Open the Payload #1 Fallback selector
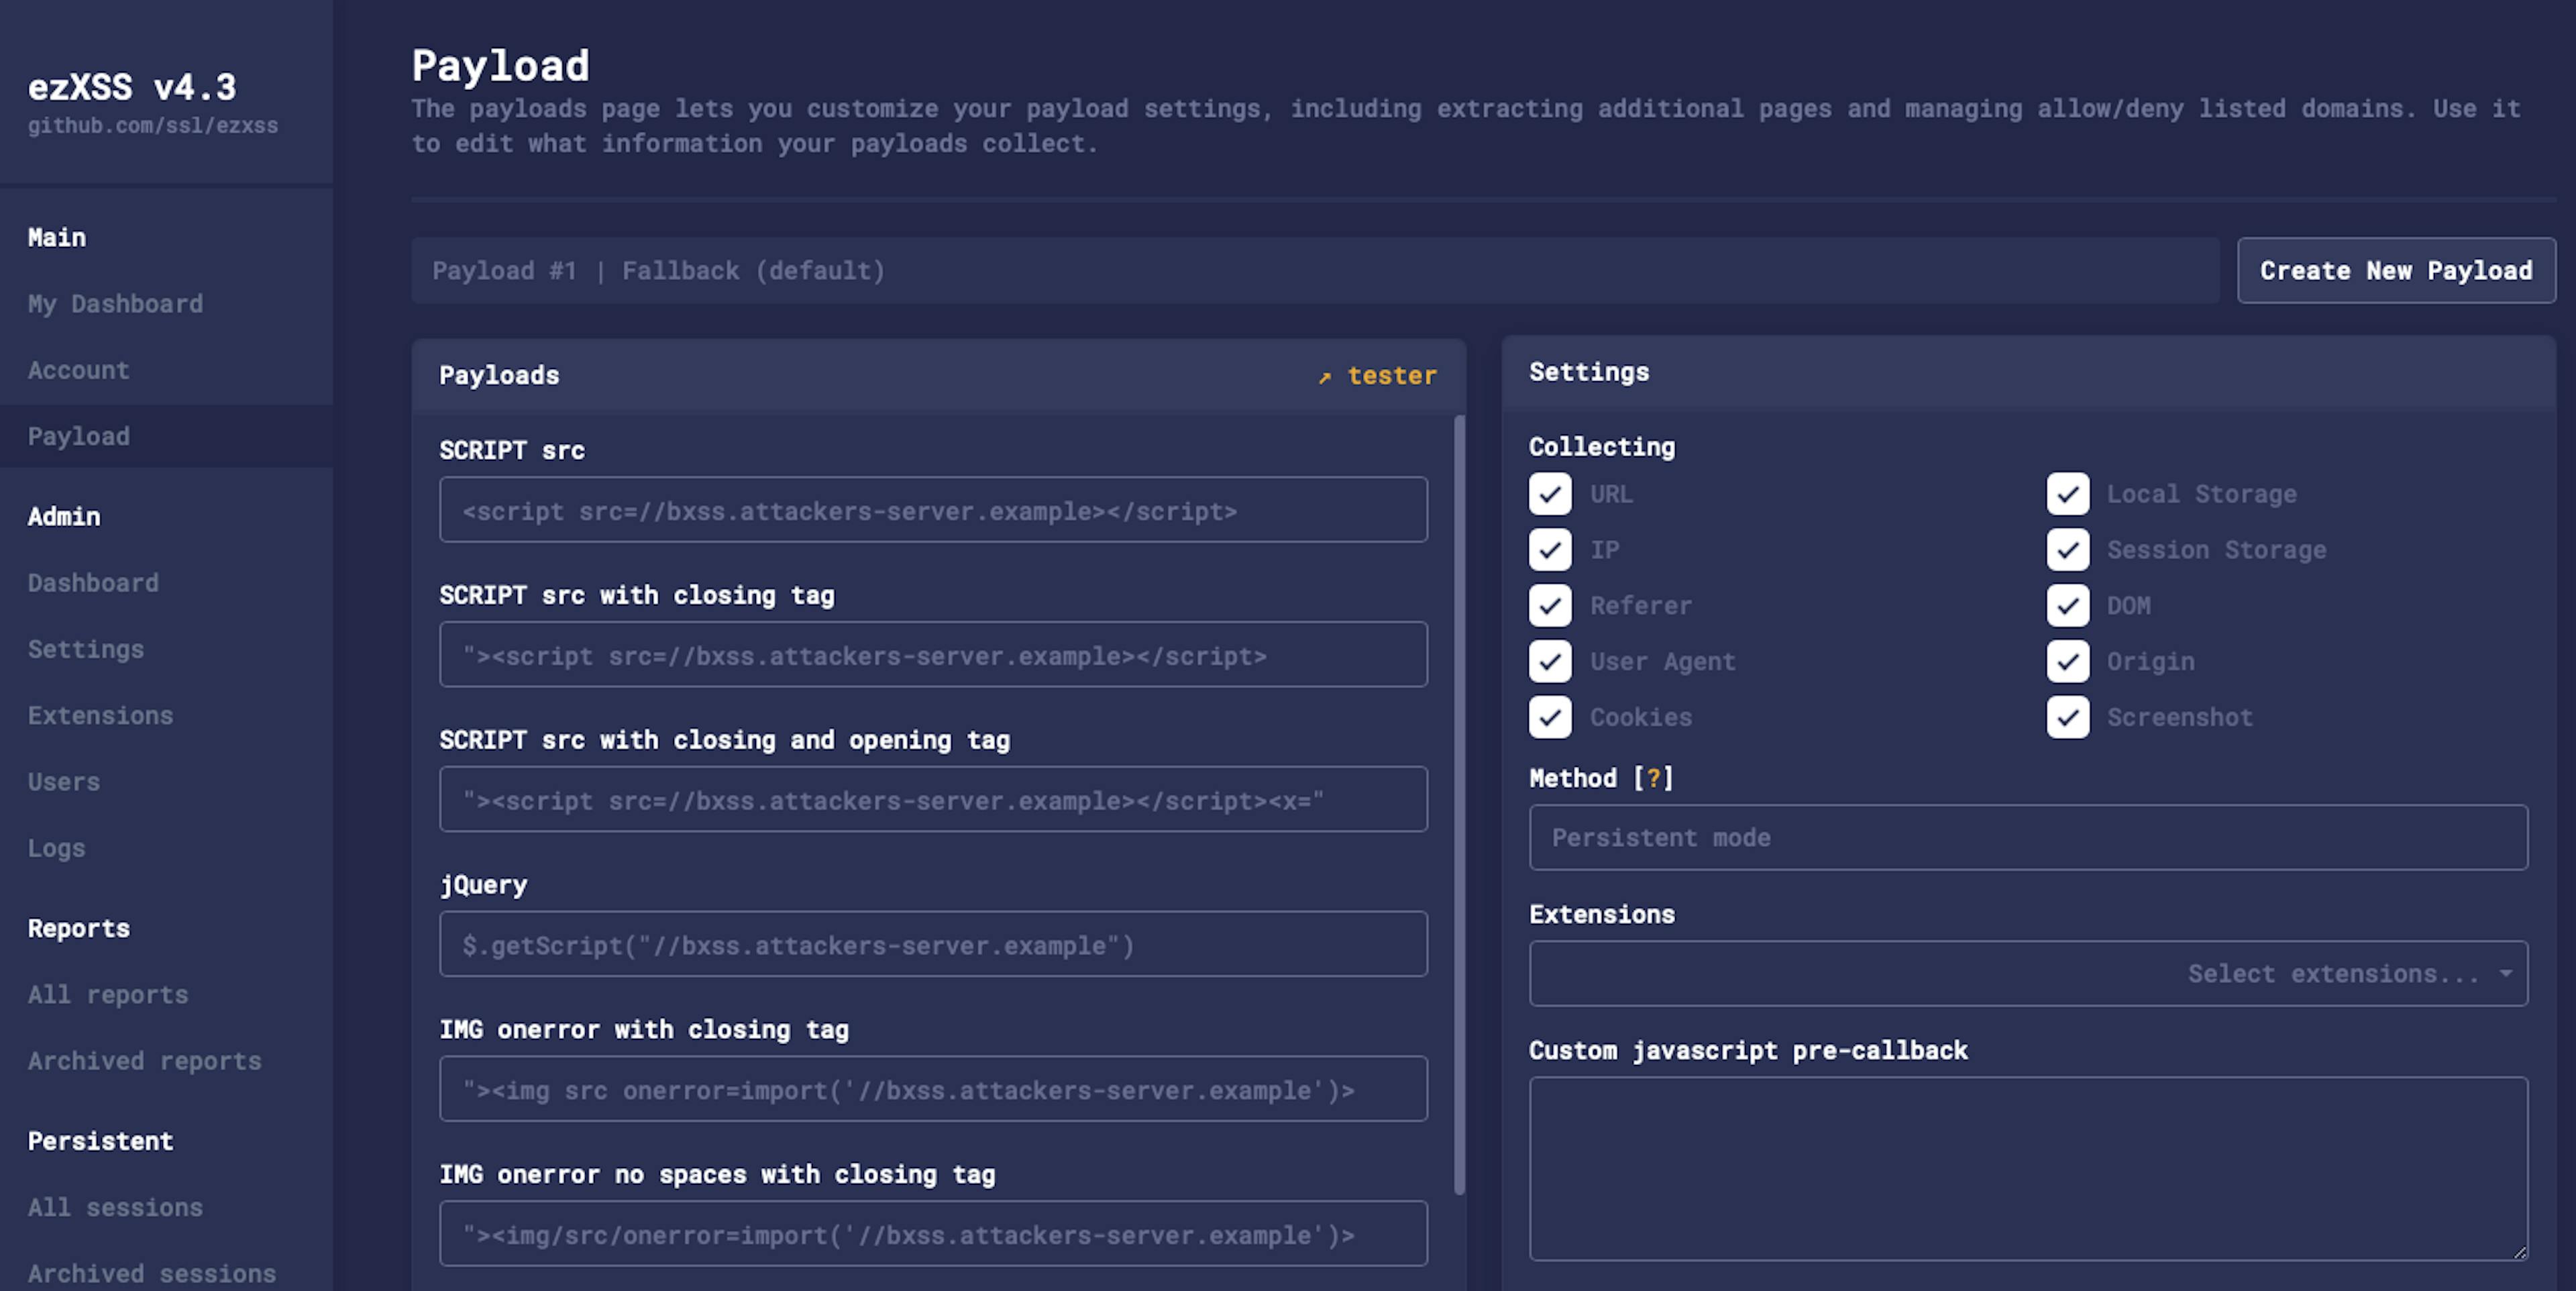The width and height of the screenshot is (2576, 1291). (1314, 271)
